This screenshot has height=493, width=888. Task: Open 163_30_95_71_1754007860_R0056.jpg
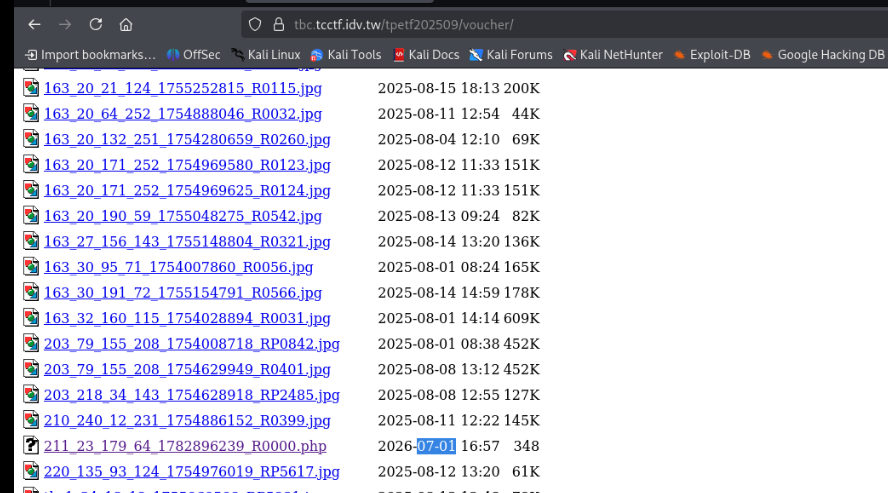point(178,267)
